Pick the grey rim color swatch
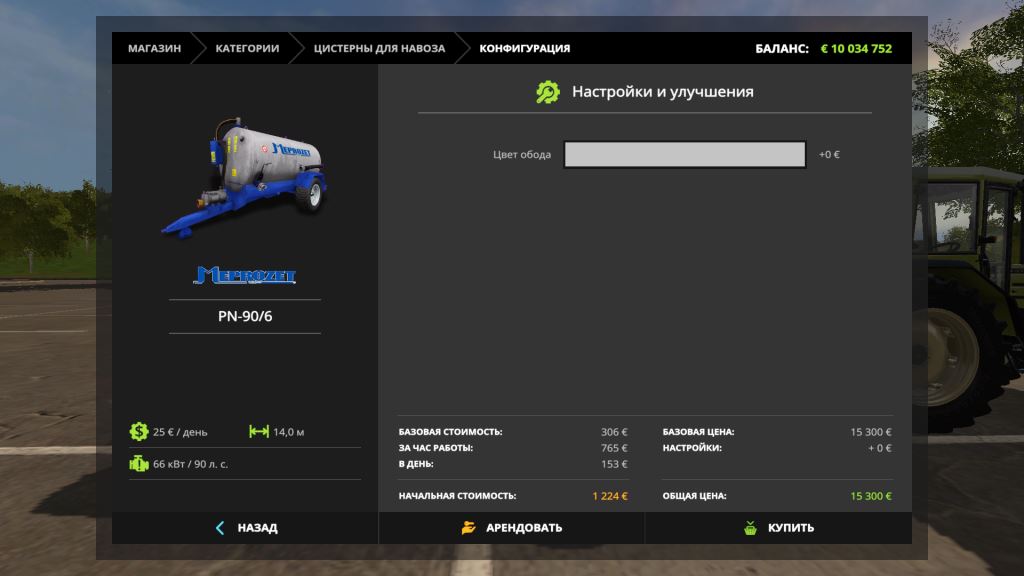The image size is (1024, 576). click(x=684, y=154)
